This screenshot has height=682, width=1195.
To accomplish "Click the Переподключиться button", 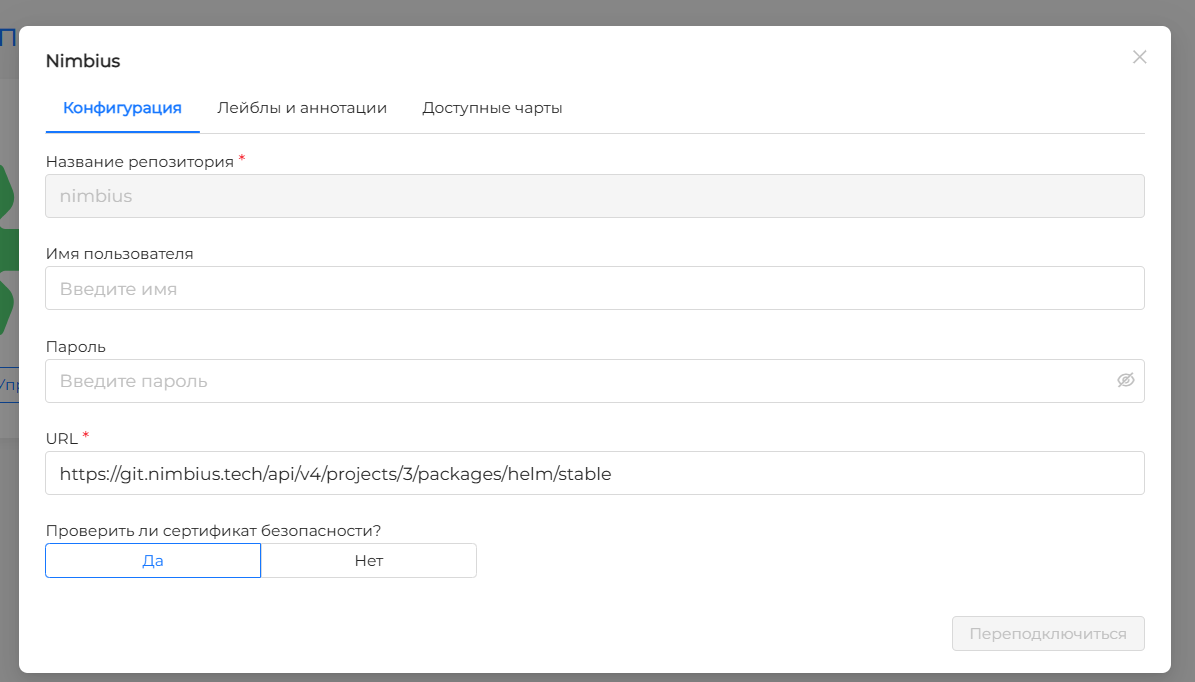I will coord(1048,634).
